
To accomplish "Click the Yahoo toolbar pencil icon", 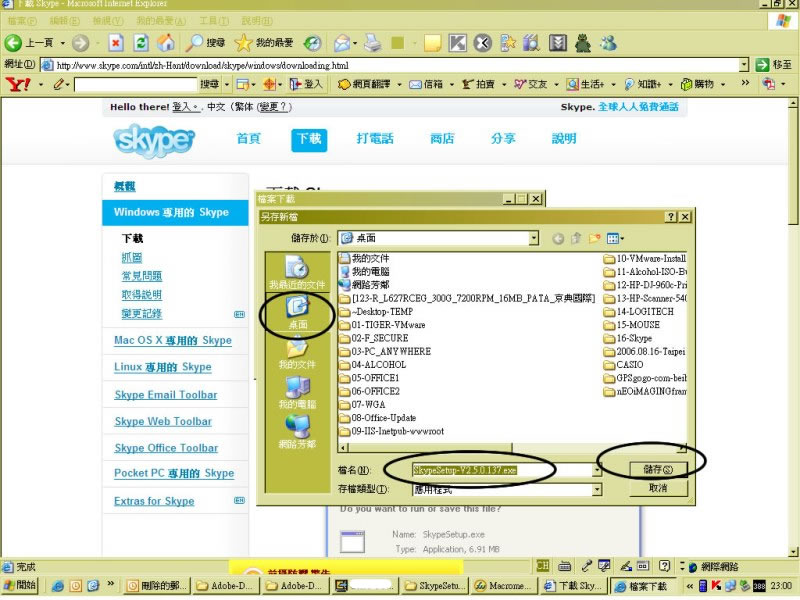I will [x=59, y=84].
